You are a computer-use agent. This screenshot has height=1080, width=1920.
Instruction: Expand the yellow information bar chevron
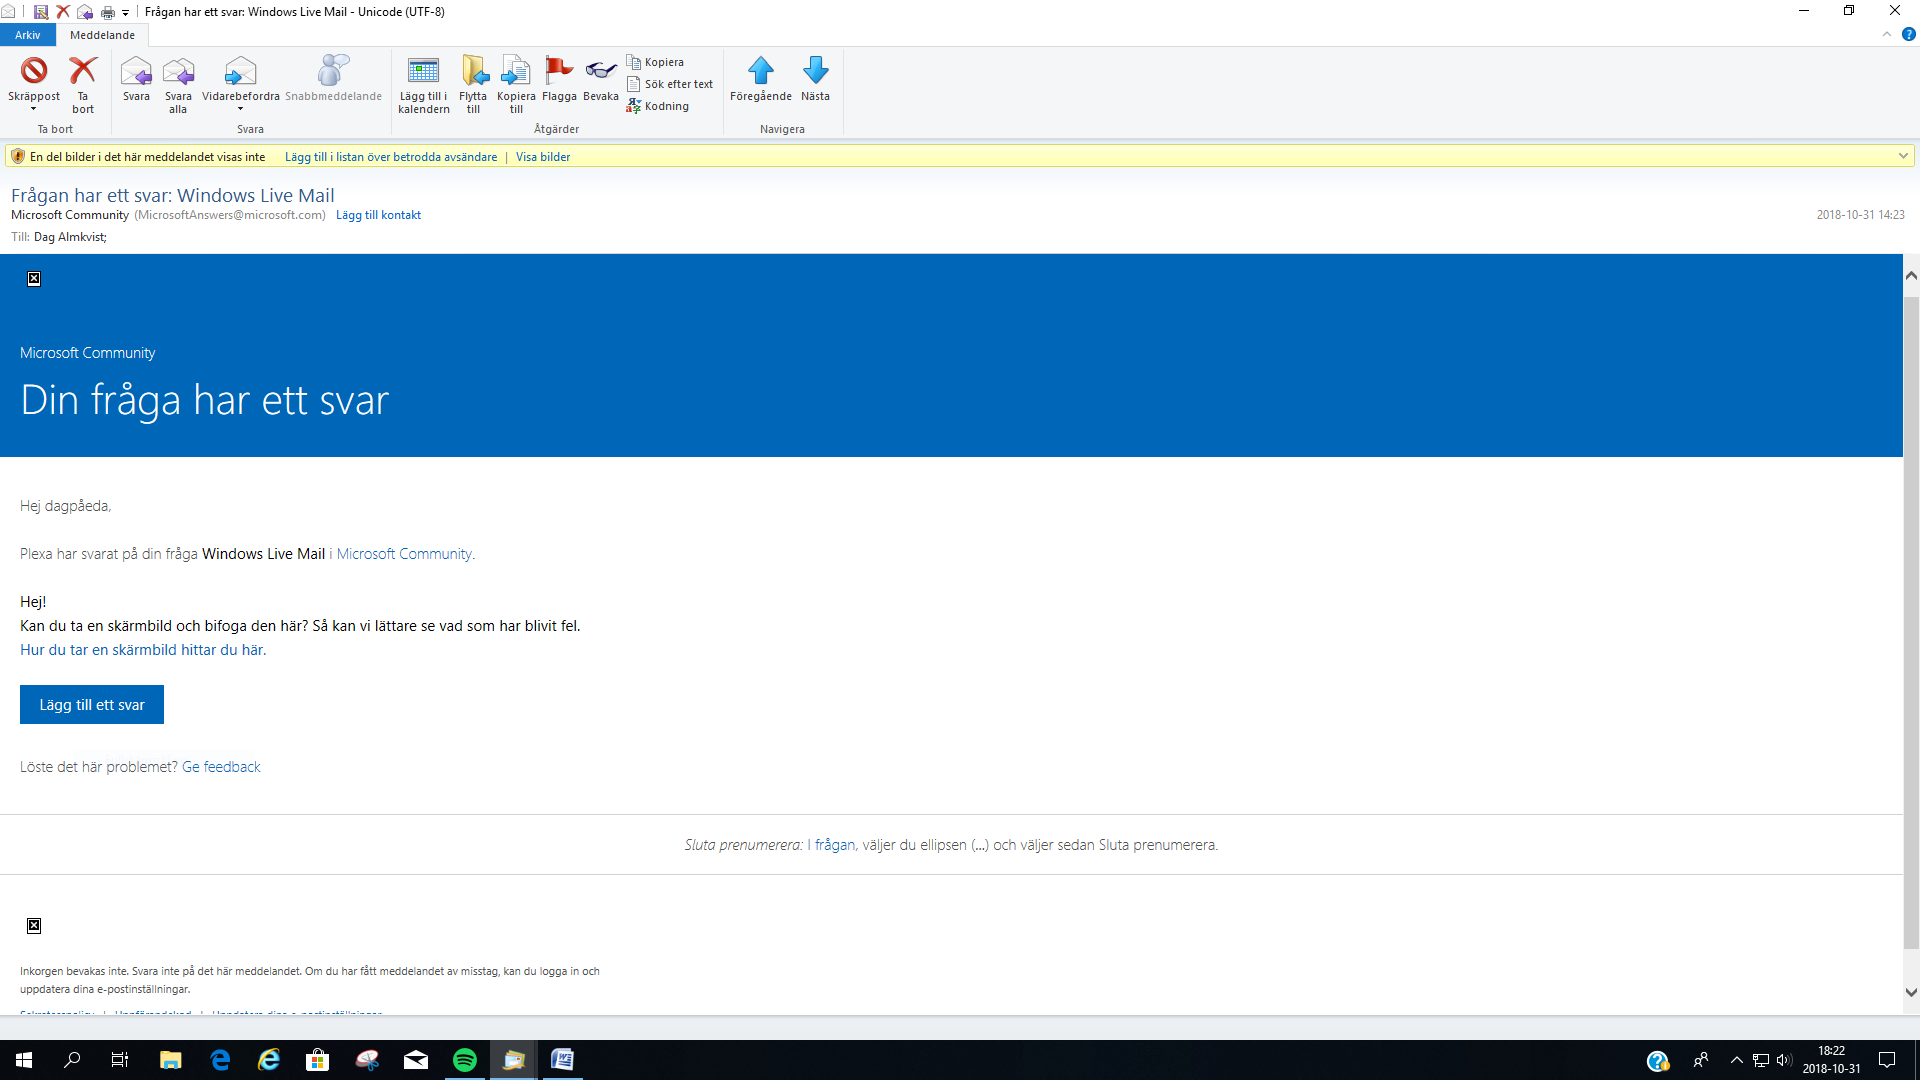coord(1902,156)
